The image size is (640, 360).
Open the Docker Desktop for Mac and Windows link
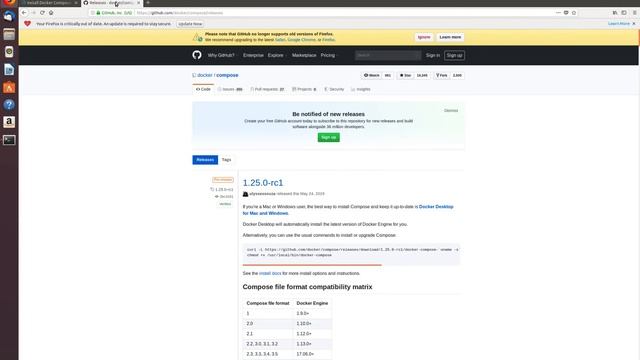pyautogui.click(x=348, y=210)
